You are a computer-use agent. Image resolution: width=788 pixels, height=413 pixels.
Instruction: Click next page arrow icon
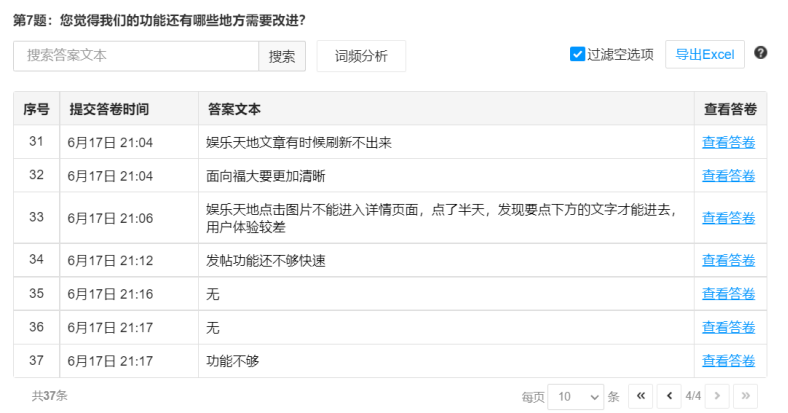[717, 396]
